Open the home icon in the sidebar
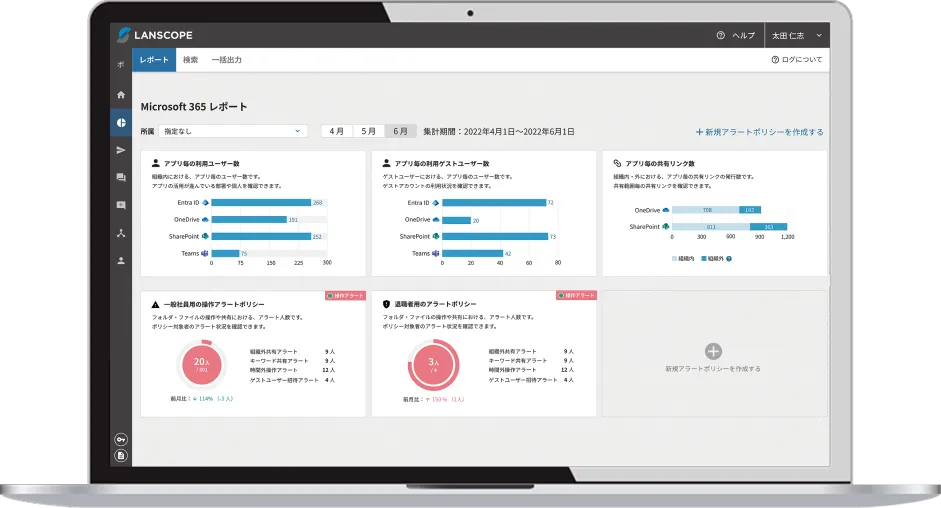This screenshot has height=508, width=941. (x=121, y=95)
